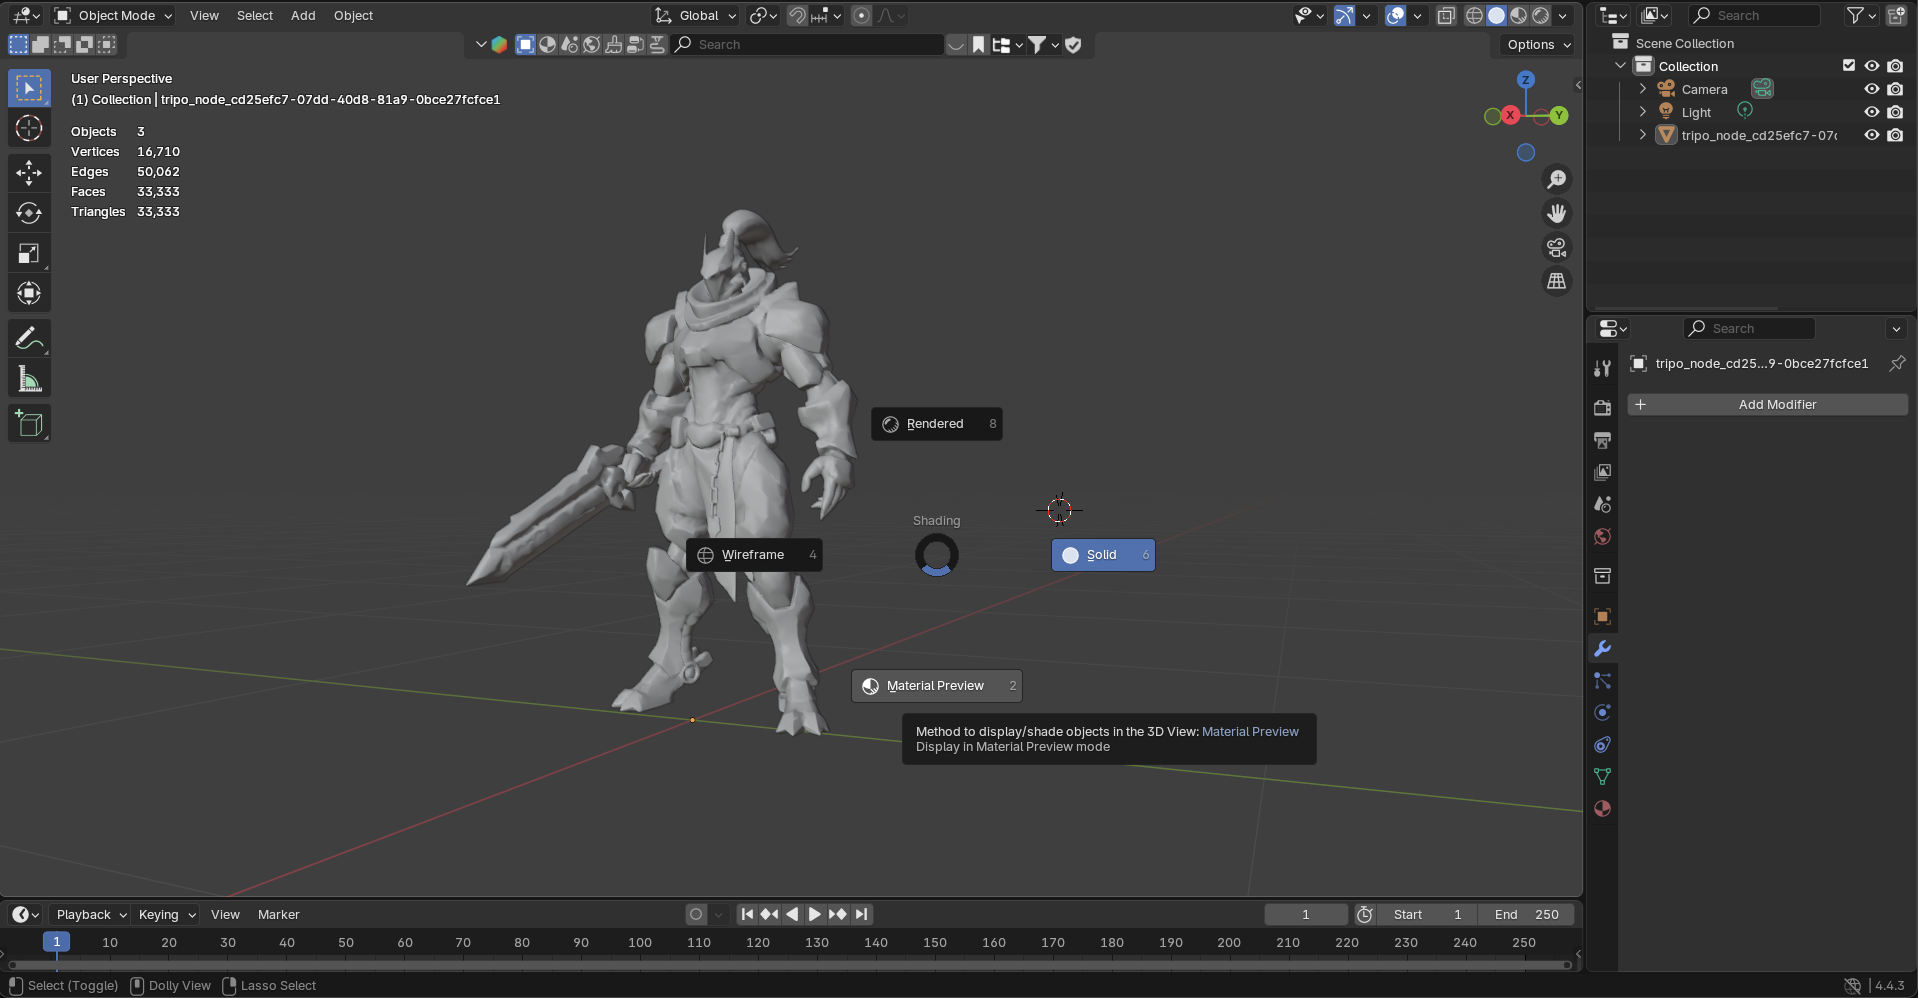Click the Options button in the viewport header
Screen dimensions: 1918x998
tap(1538, 45)
